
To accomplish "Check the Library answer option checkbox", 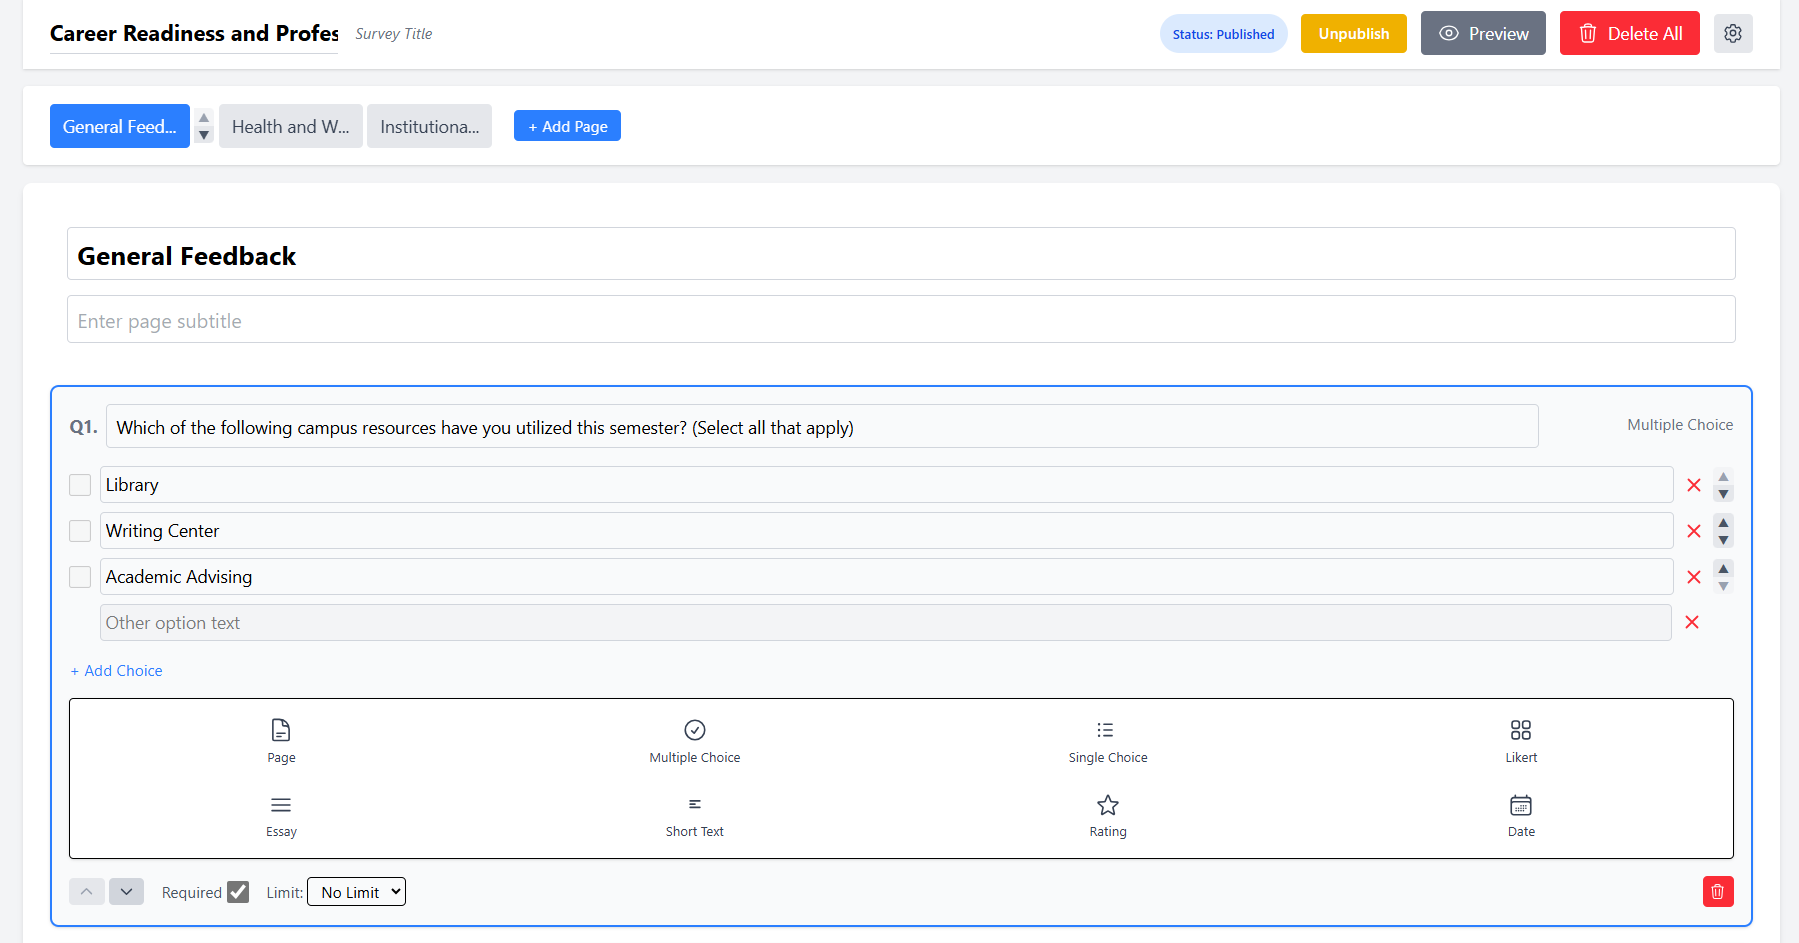I will tap(79, 484).
